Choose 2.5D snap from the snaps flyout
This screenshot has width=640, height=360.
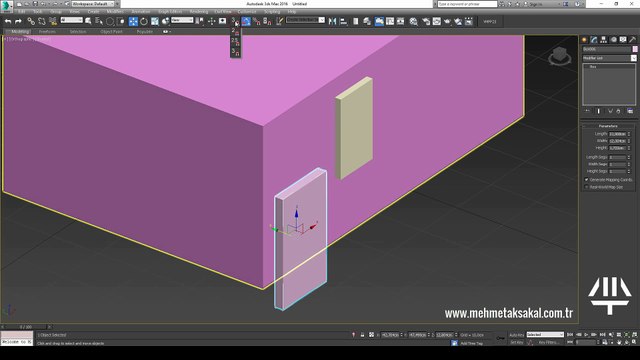tap(235, 42)
